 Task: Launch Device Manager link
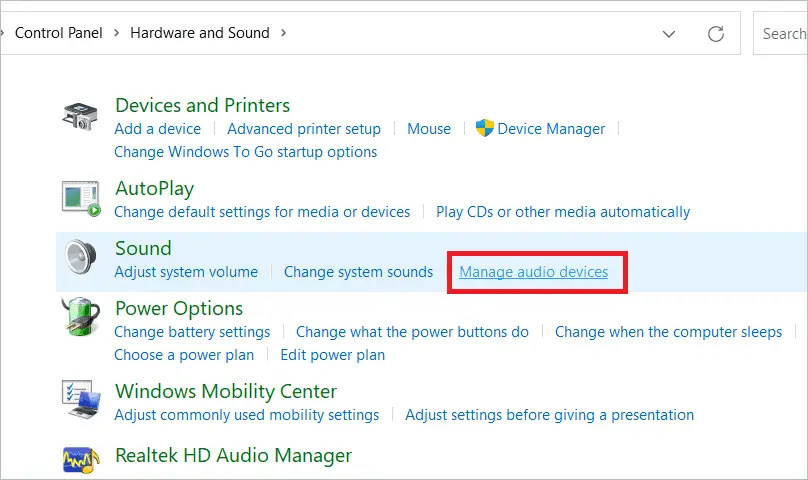(x=551, y=128)
